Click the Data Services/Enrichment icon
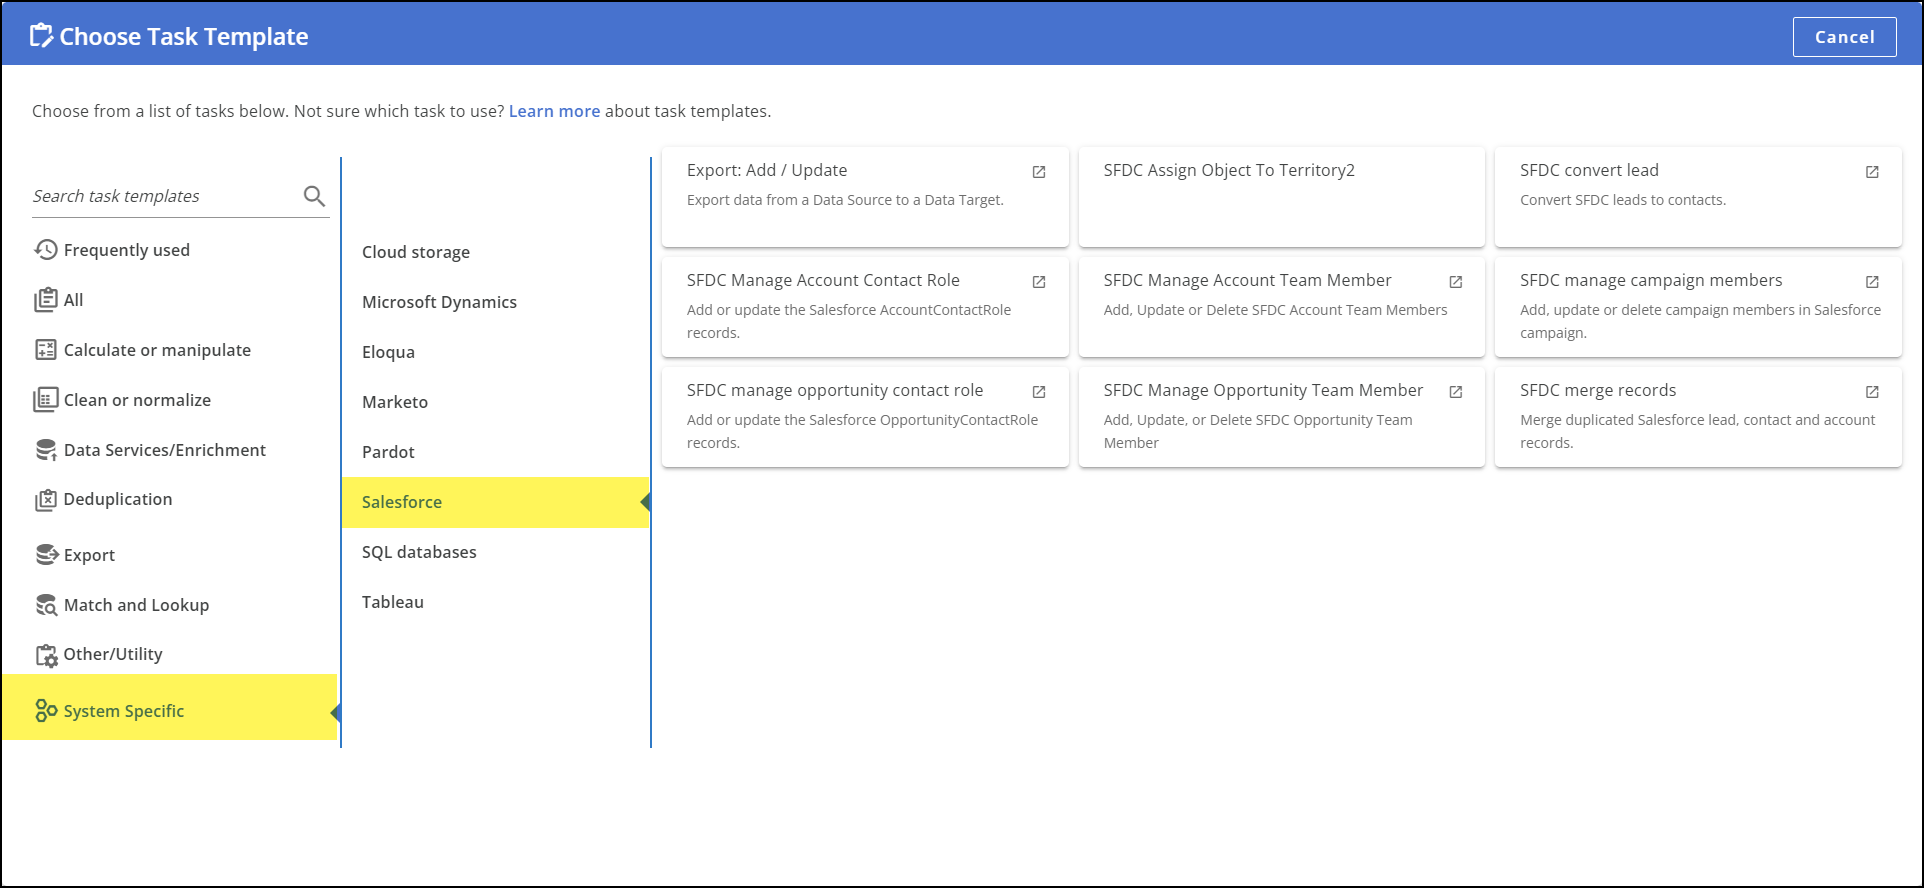Image resolution: width=1924 pixels, height=888 pixels. (x=46, y=450)
